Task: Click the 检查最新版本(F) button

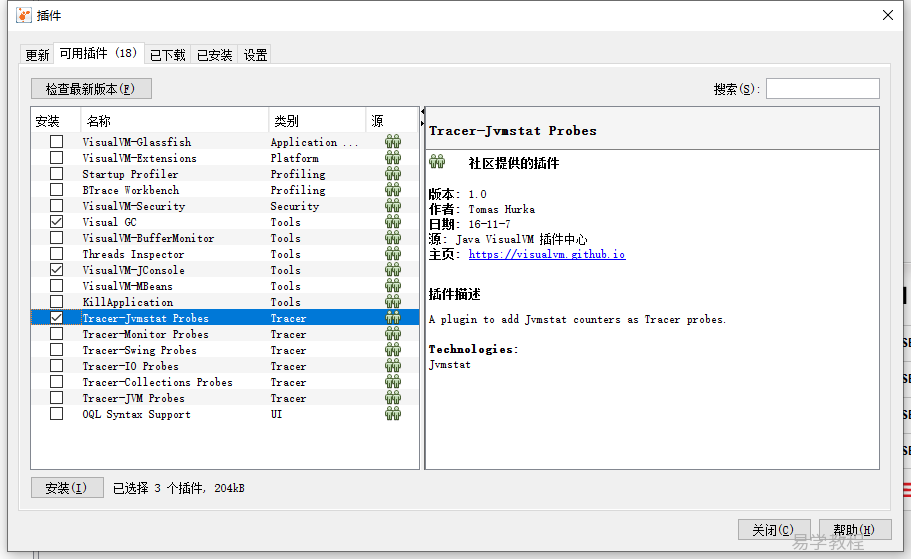Action: coord(91,88)
